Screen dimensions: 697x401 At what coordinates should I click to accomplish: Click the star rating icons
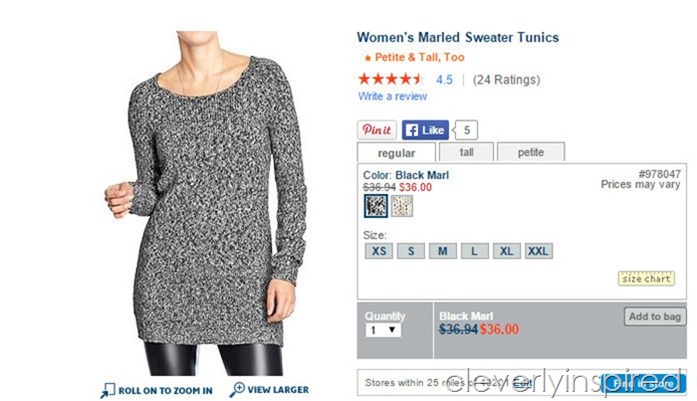coord(390,80)
